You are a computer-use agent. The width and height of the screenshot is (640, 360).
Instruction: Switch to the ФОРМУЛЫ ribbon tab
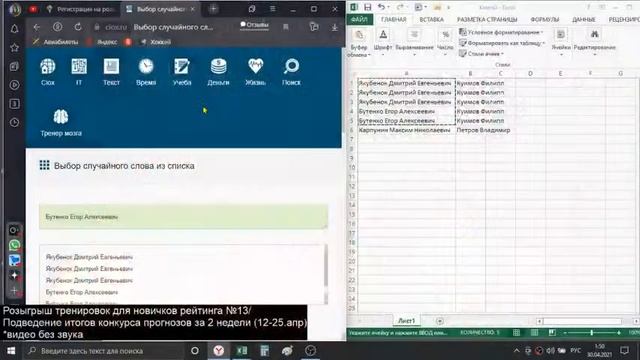[544, 19]
